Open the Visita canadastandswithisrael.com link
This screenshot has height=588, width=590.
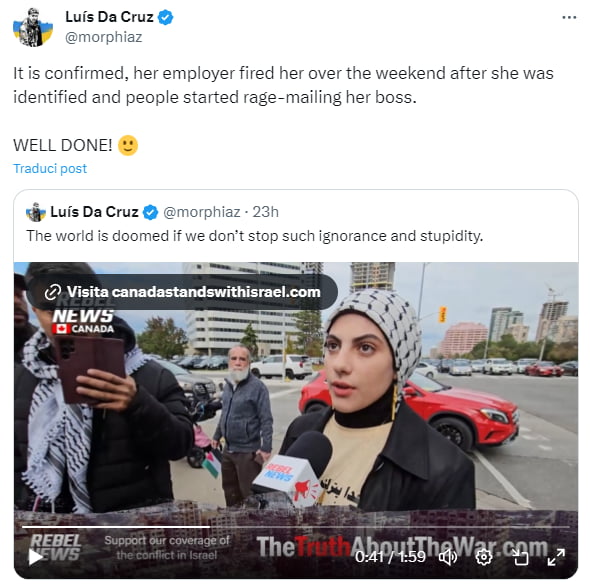(x=182, y=292)
